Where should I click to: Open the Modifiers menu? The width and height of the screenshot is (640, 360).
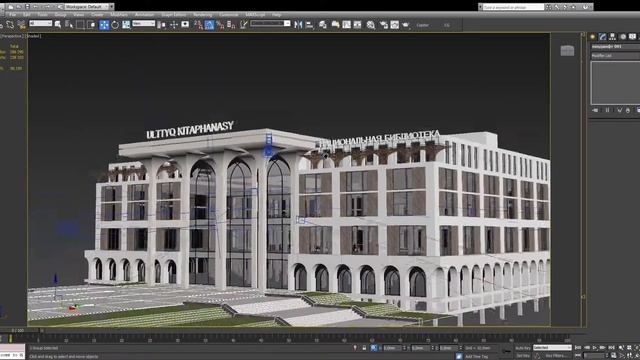[x=119, y=15]
